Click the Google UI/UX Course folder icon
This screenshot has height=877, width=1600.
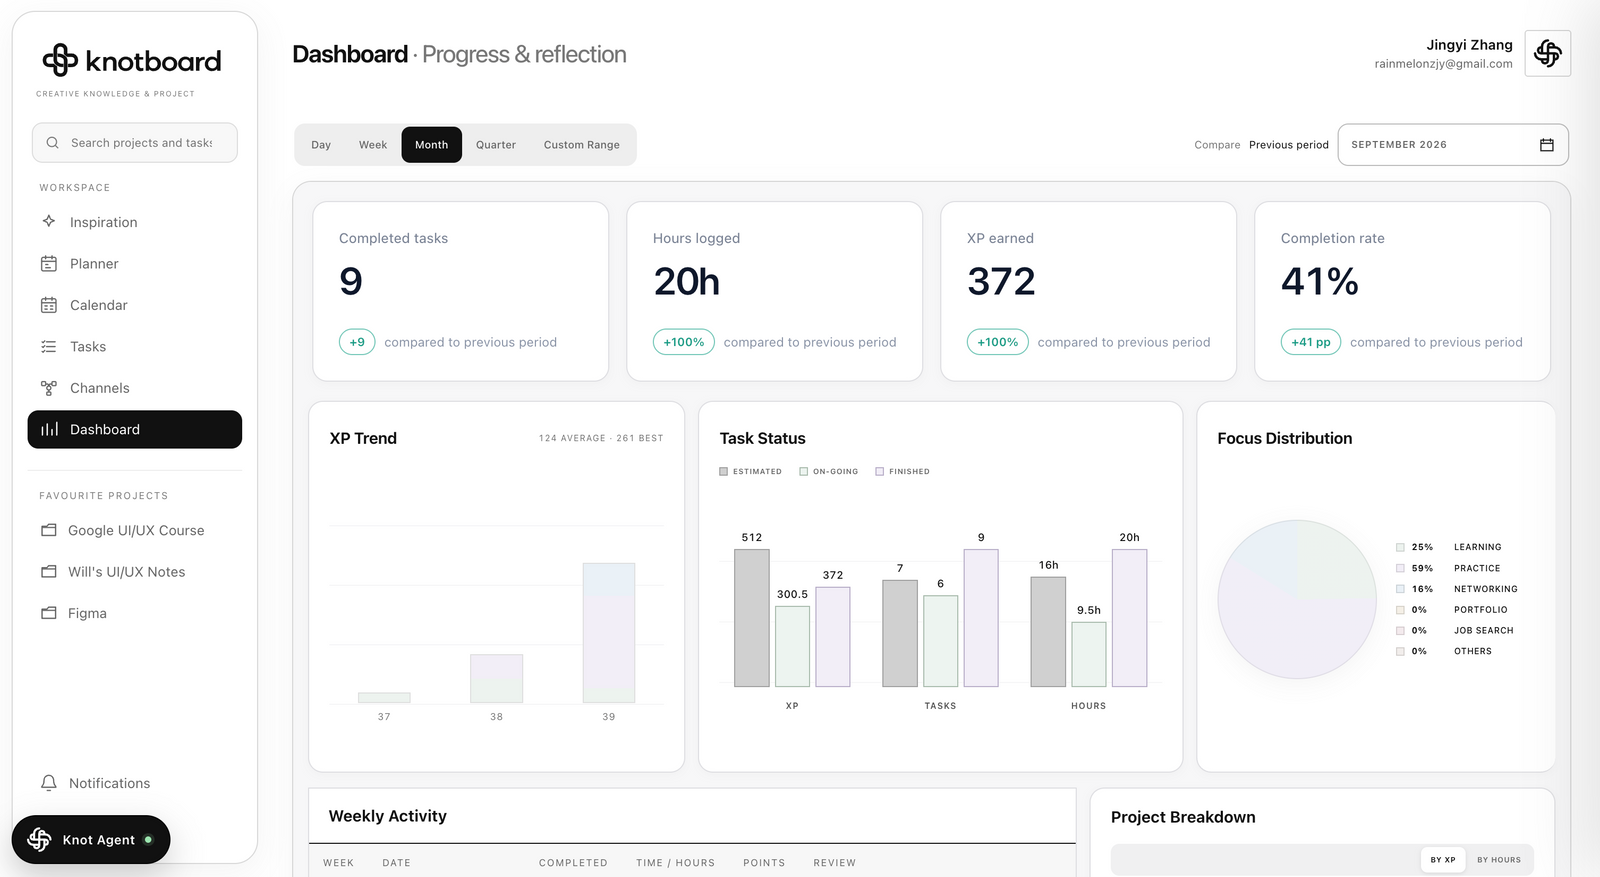point(49,530)
